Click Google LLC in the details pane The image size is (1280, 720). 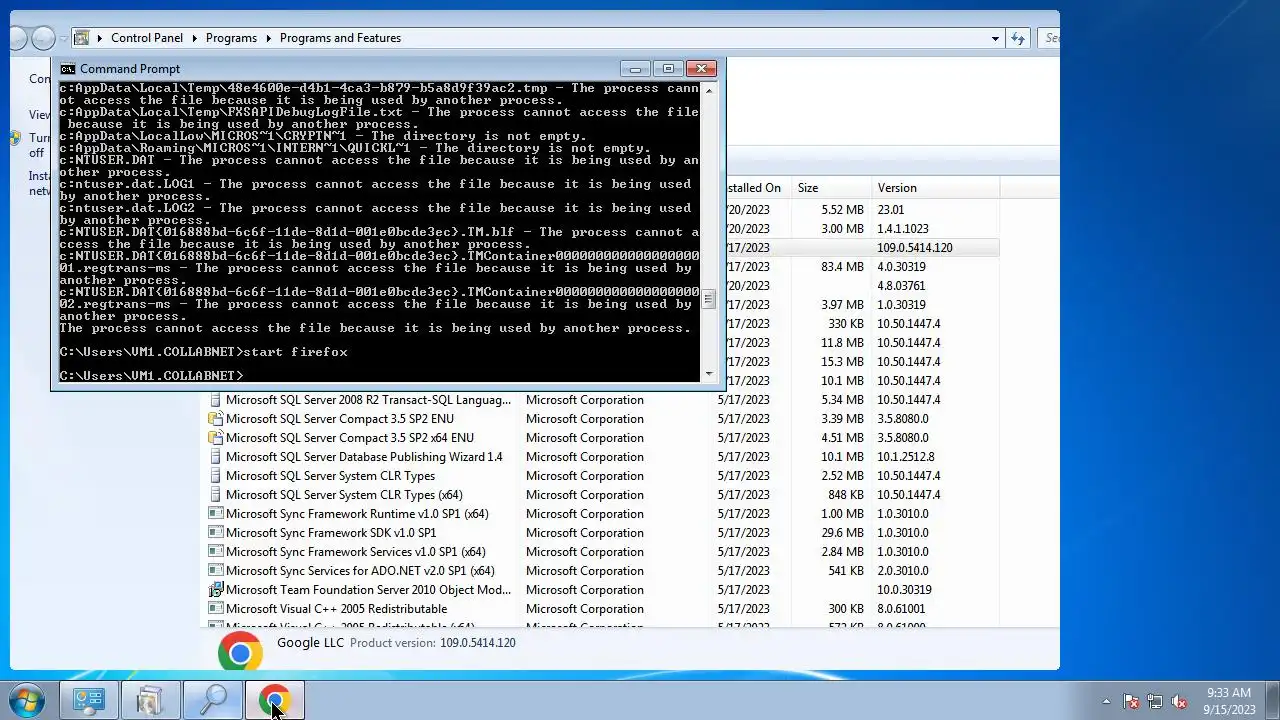pyautogui.click(x=310, y=643)
